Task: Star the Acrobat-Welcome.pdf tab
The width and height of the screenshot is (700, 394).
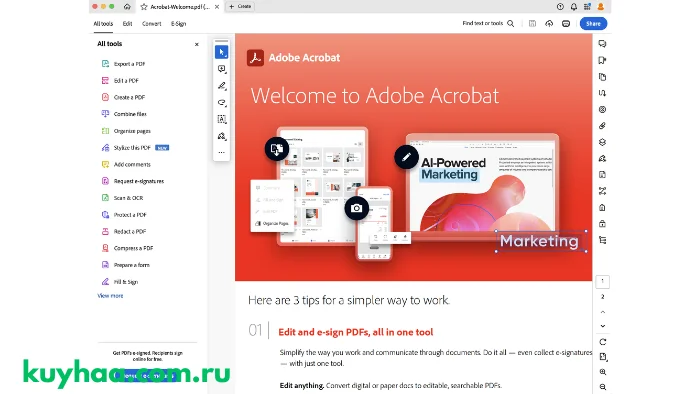Action: pyautogui.click(x=144, y=7)
